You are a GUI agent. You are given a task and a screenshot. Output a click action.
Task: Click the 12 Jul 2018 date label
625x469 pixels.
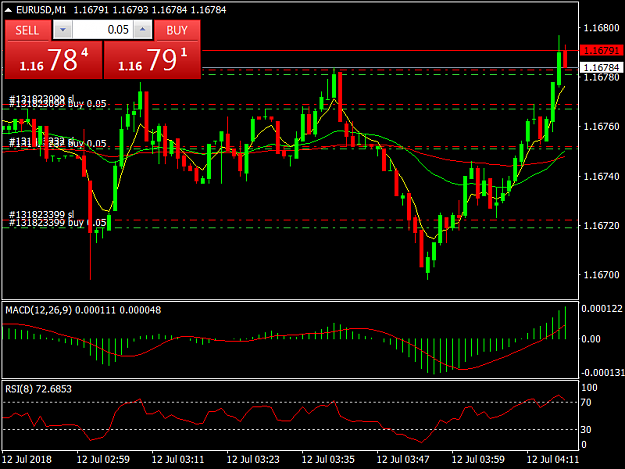(27, 459)
